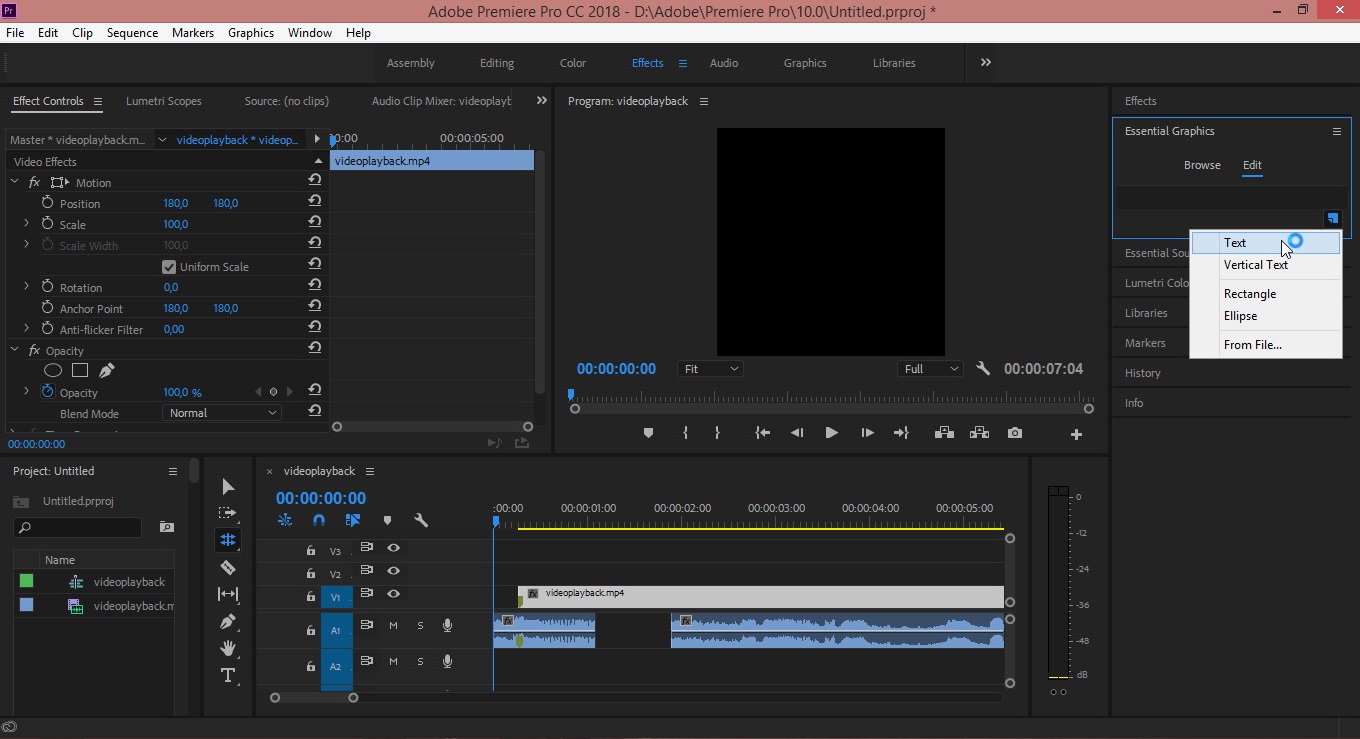Select the Hand tool

pos(228,648)
